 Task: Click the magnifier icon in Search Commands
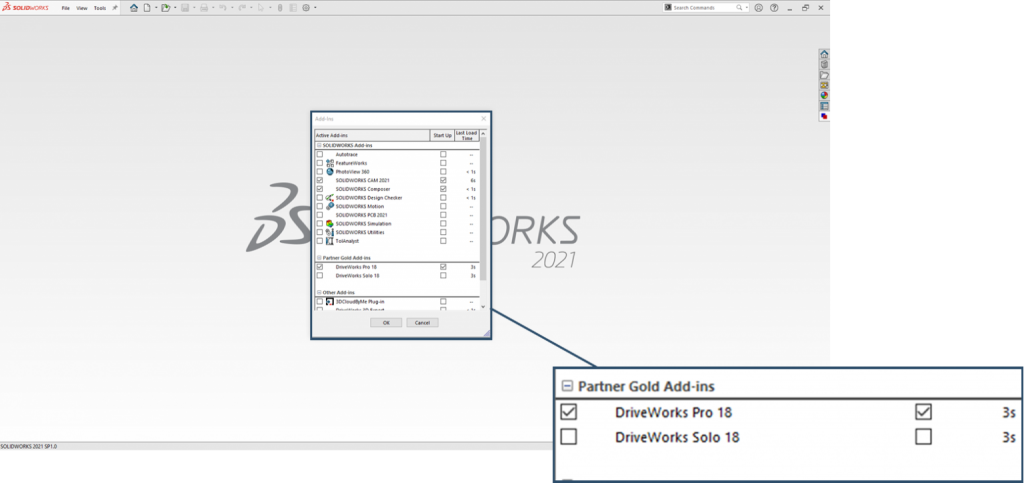(x=739, y=8)
